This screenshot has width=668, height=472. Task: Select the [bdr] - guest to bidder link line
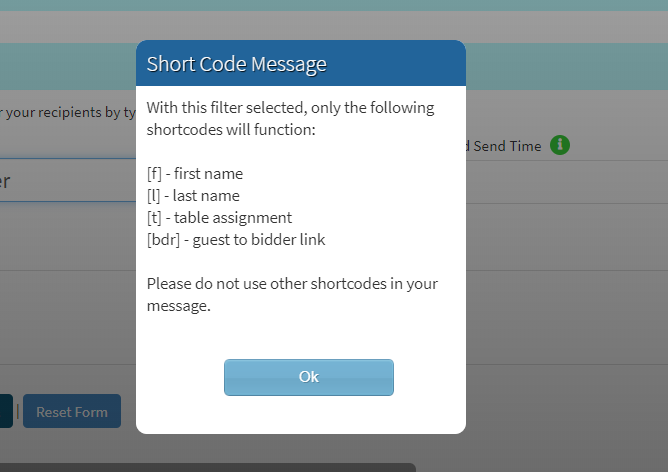click(x=236, y=240)
